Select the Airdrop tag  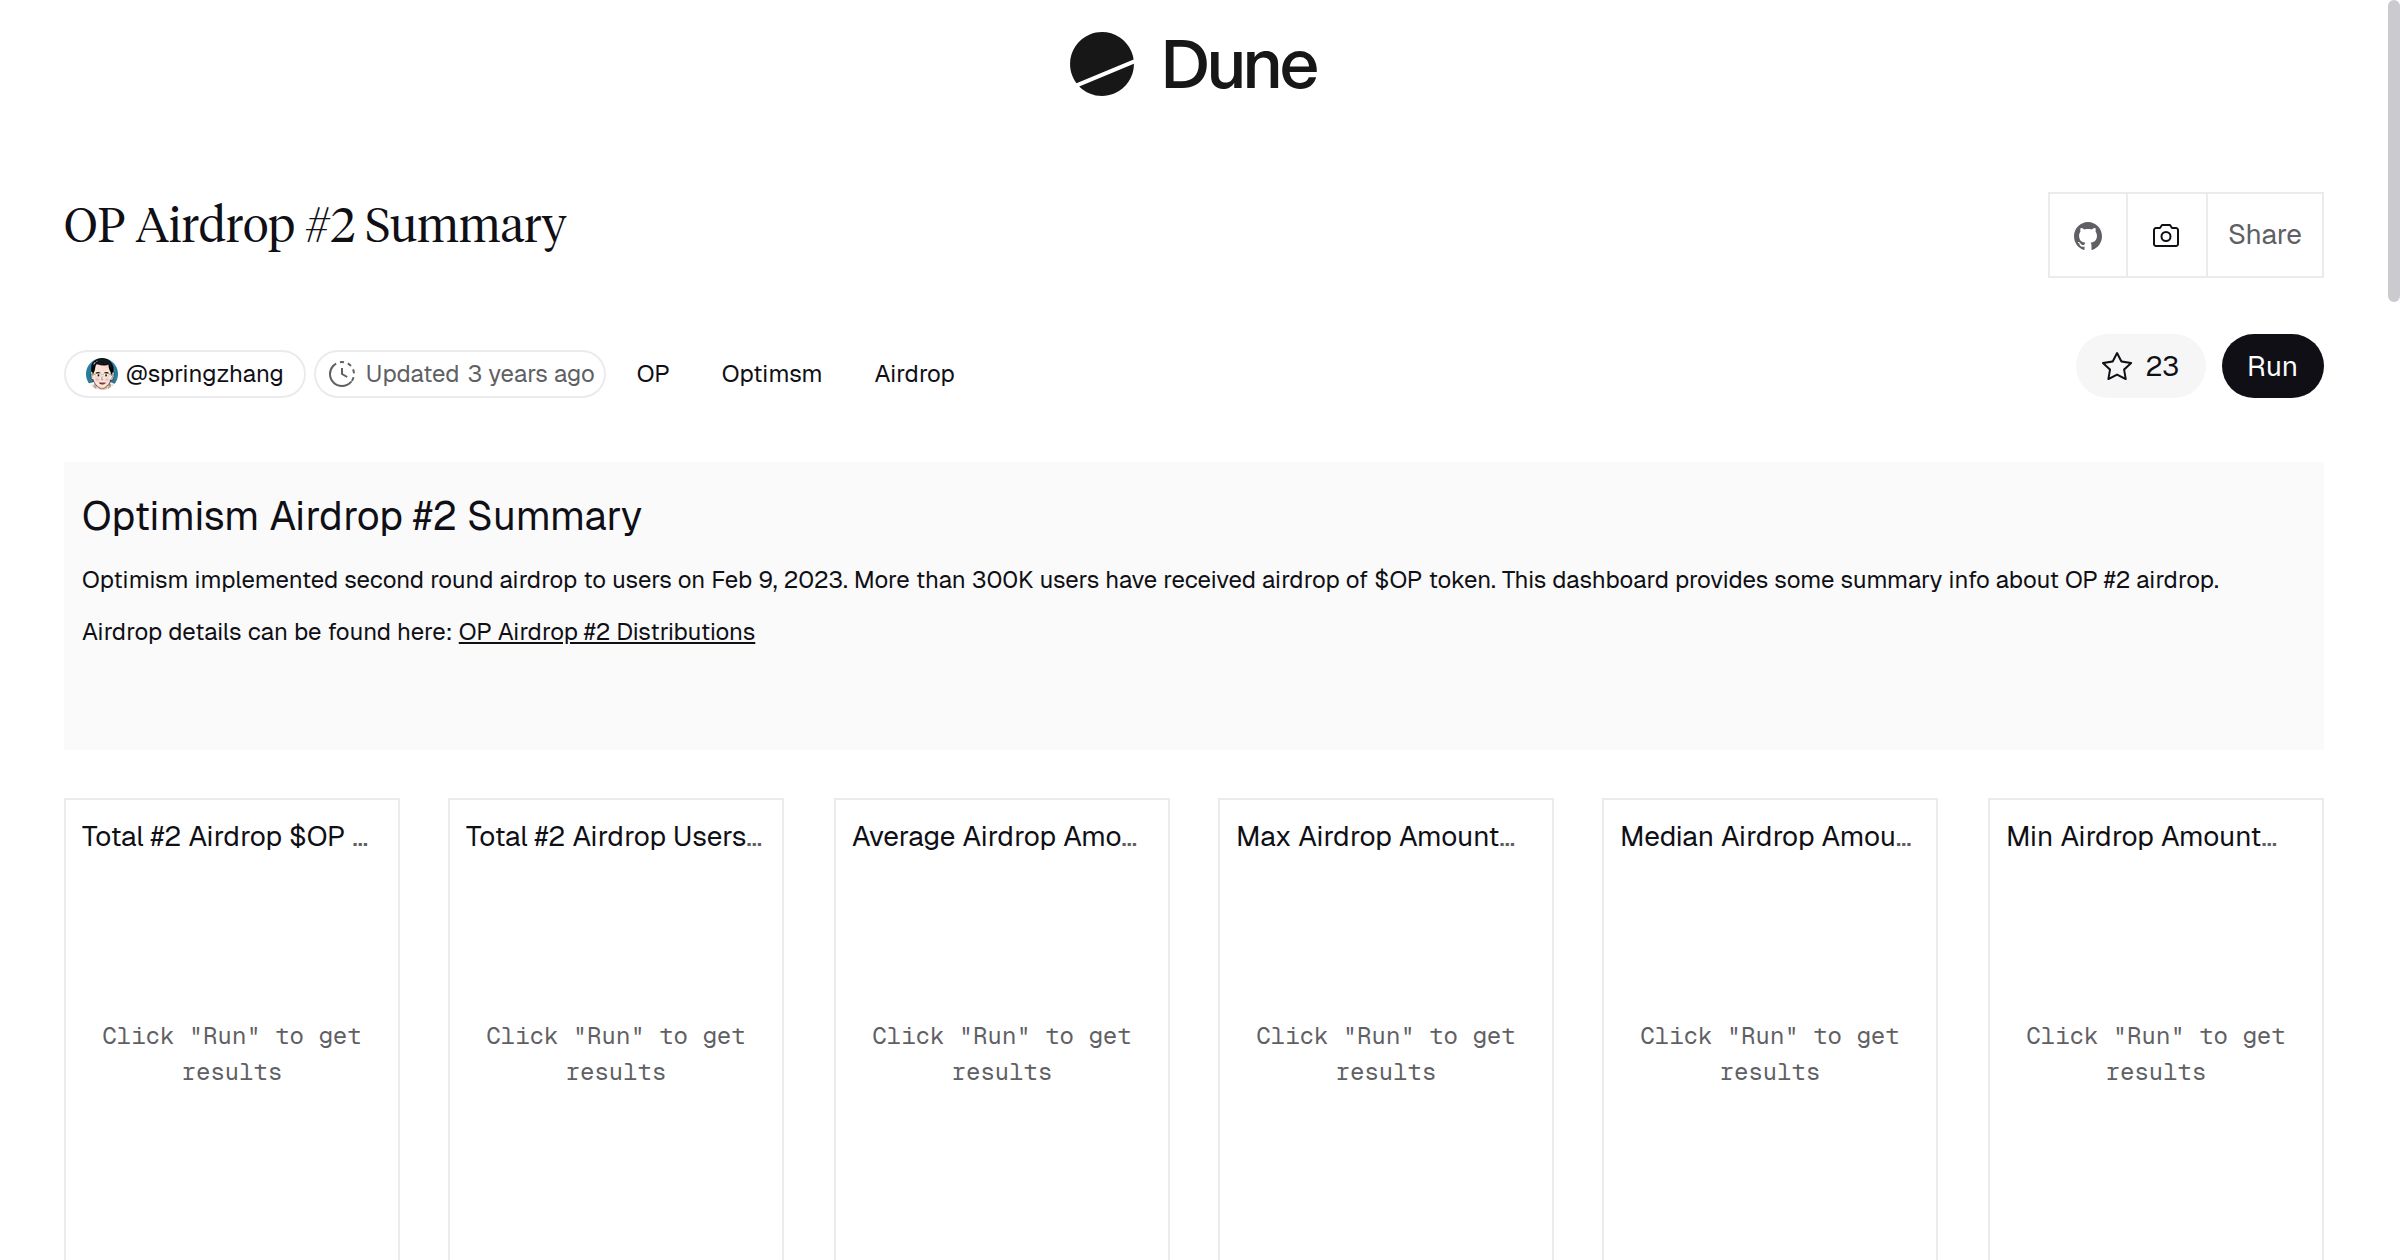pyautogui.click(x=914, y=374)
